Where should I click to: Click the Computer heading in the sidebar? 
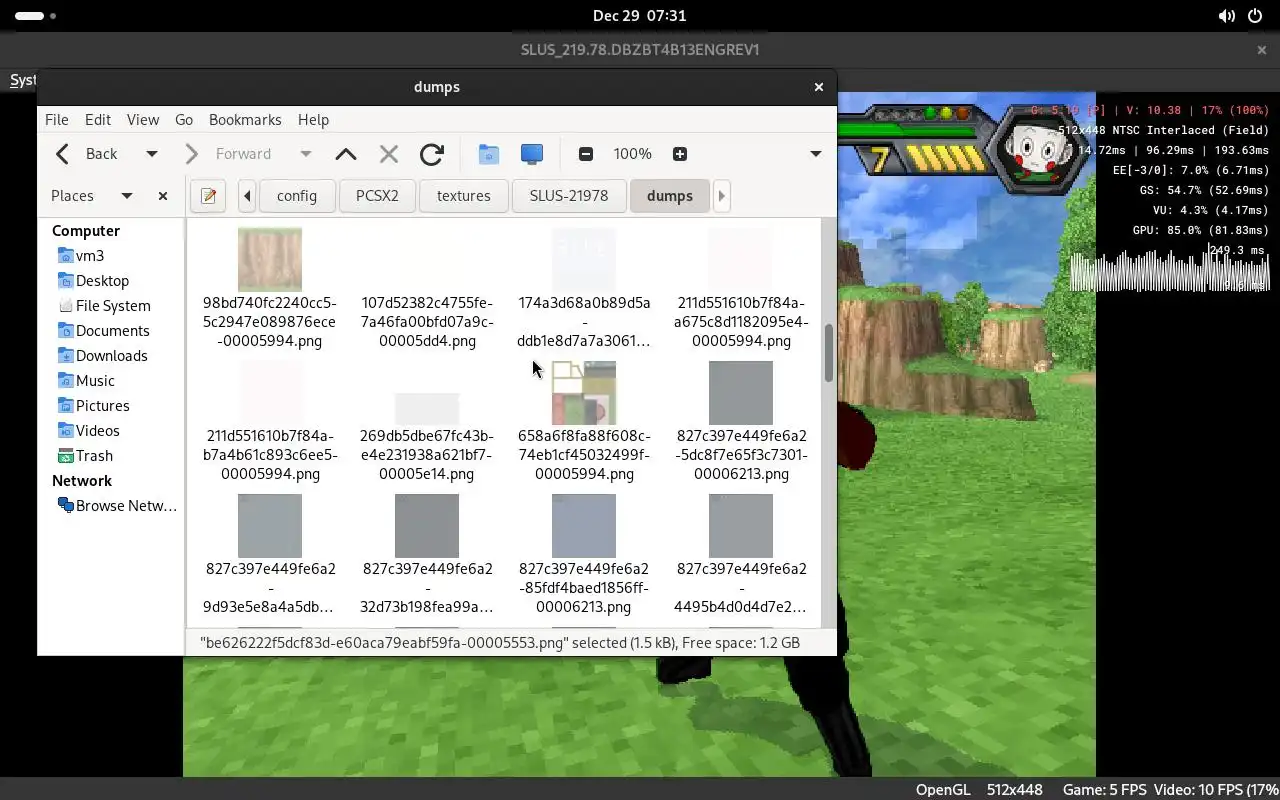tap(86, 231)
